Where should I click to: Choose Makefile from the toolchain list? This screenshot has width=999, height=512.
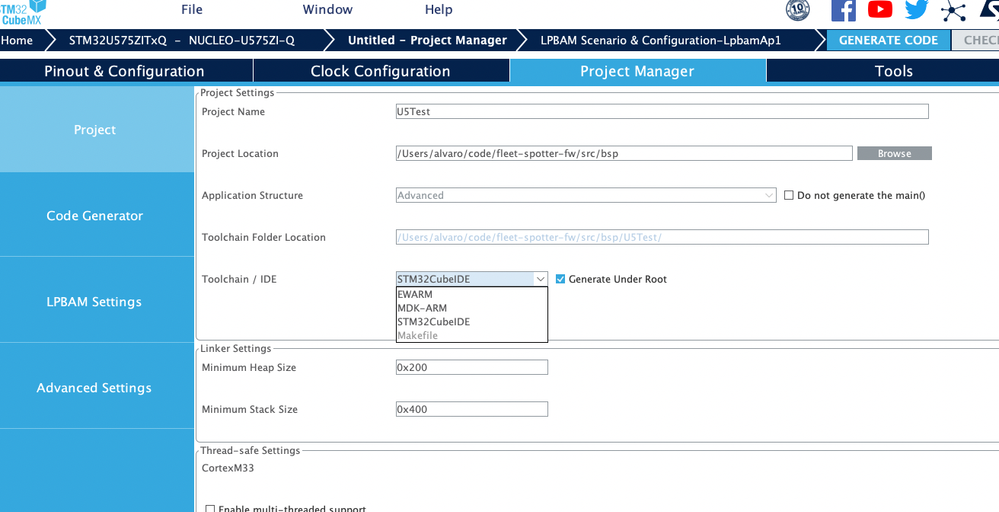[471, 336]
